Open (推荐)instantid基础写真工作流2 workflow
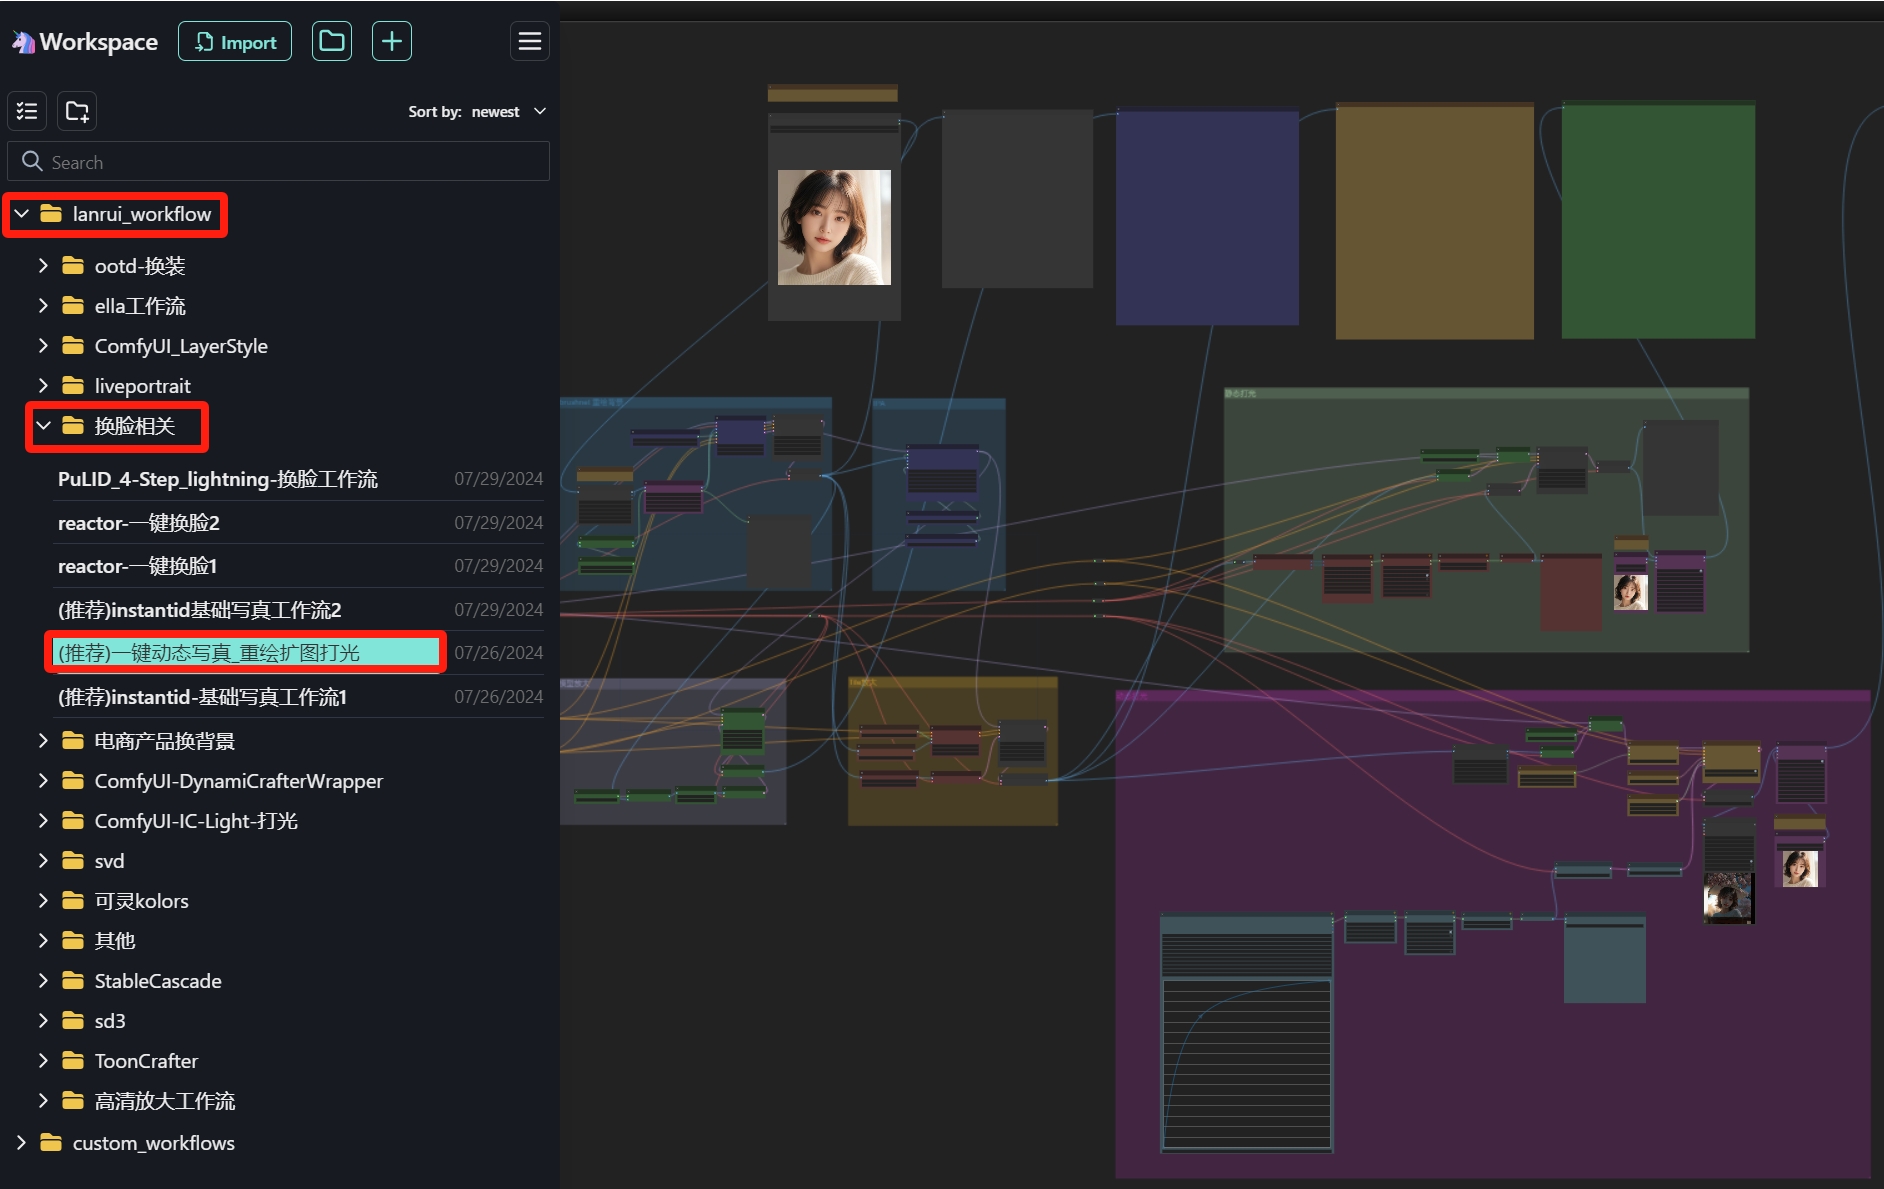The image size is (1884, 1189). click(x=200, y=610)
